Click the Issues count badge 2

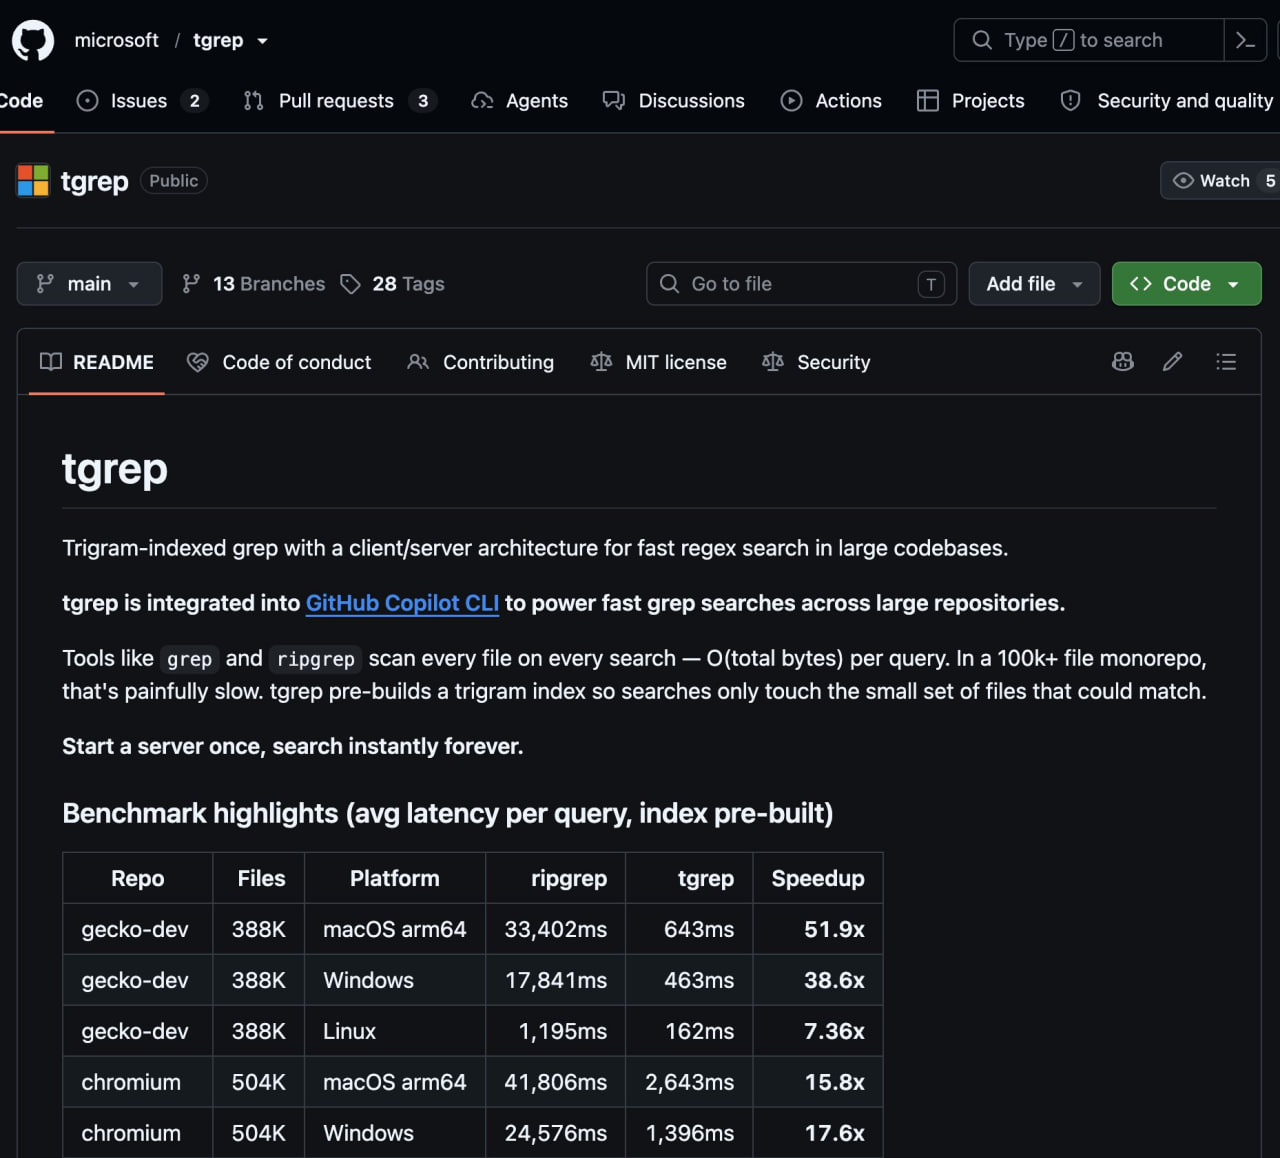(x=195, y=101)
